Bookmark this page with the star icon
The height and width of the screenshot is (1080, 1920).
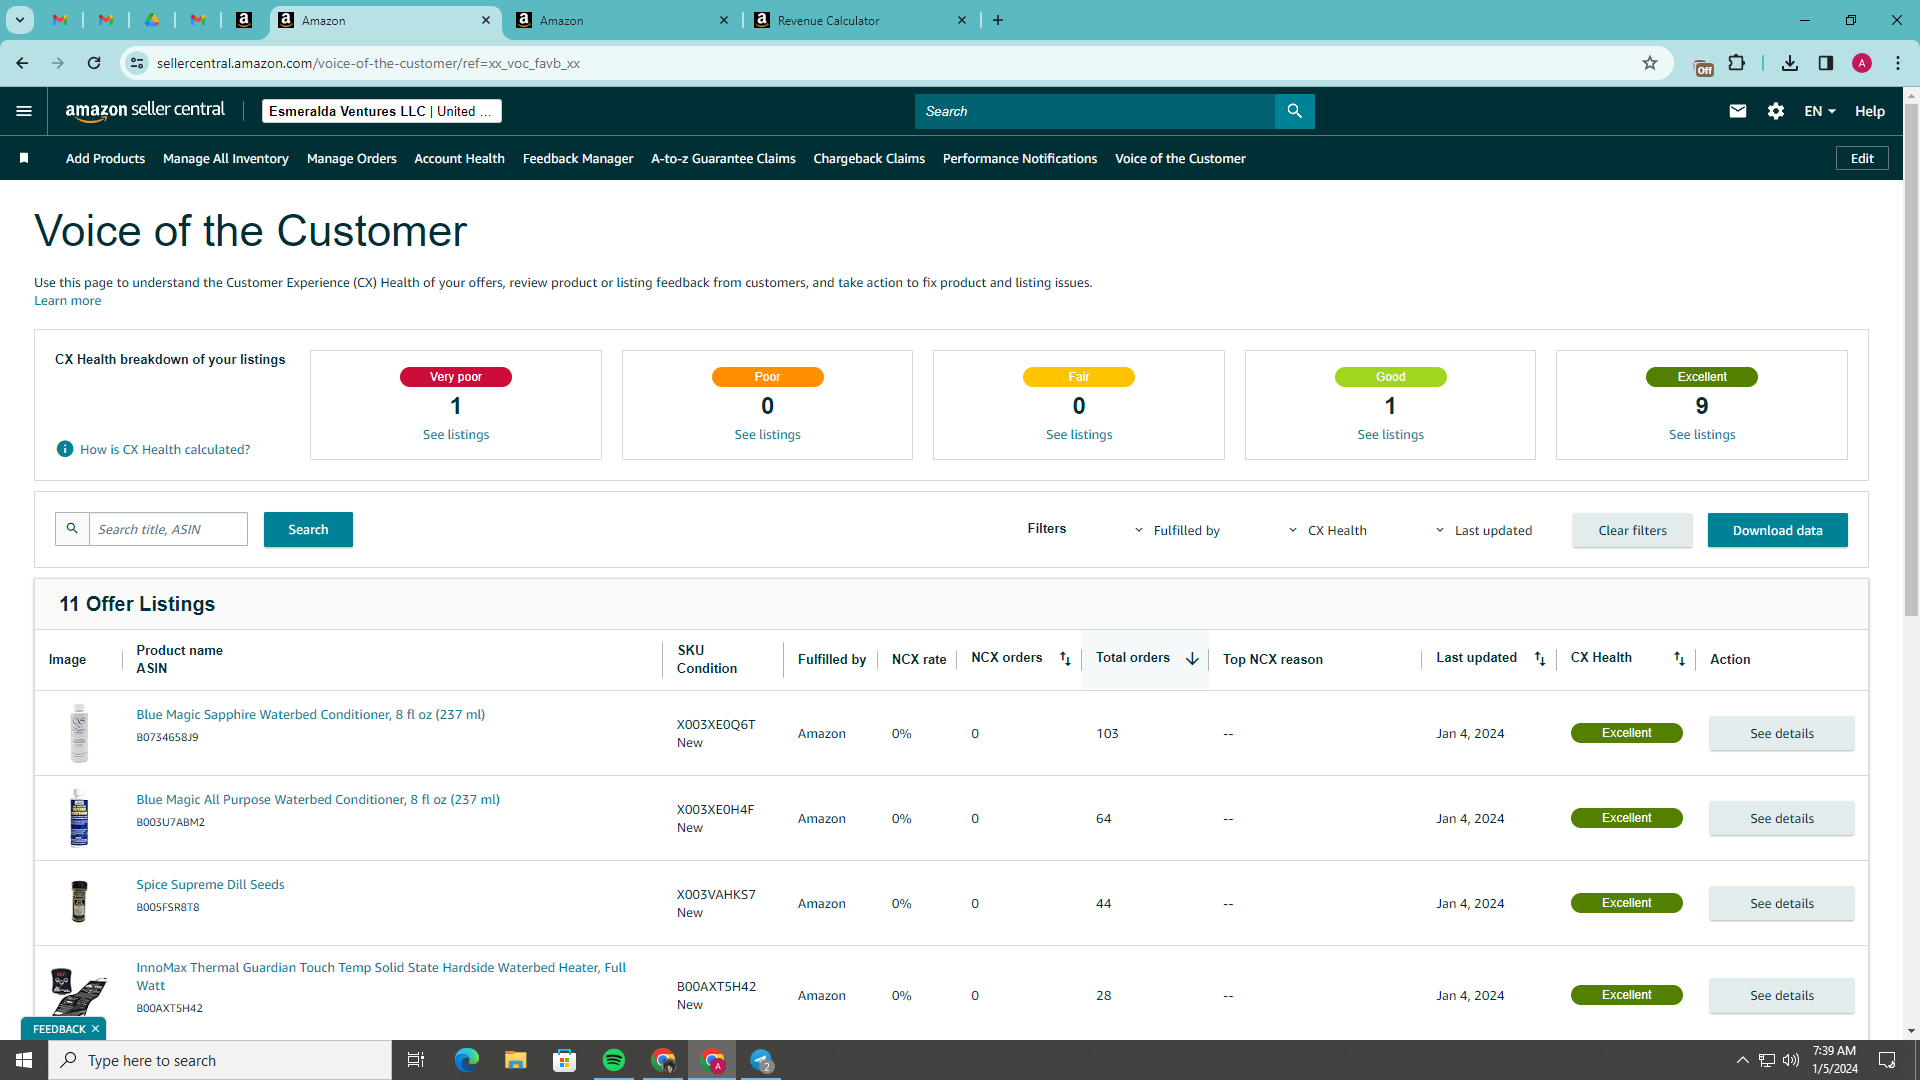(x=1650, y=63)
